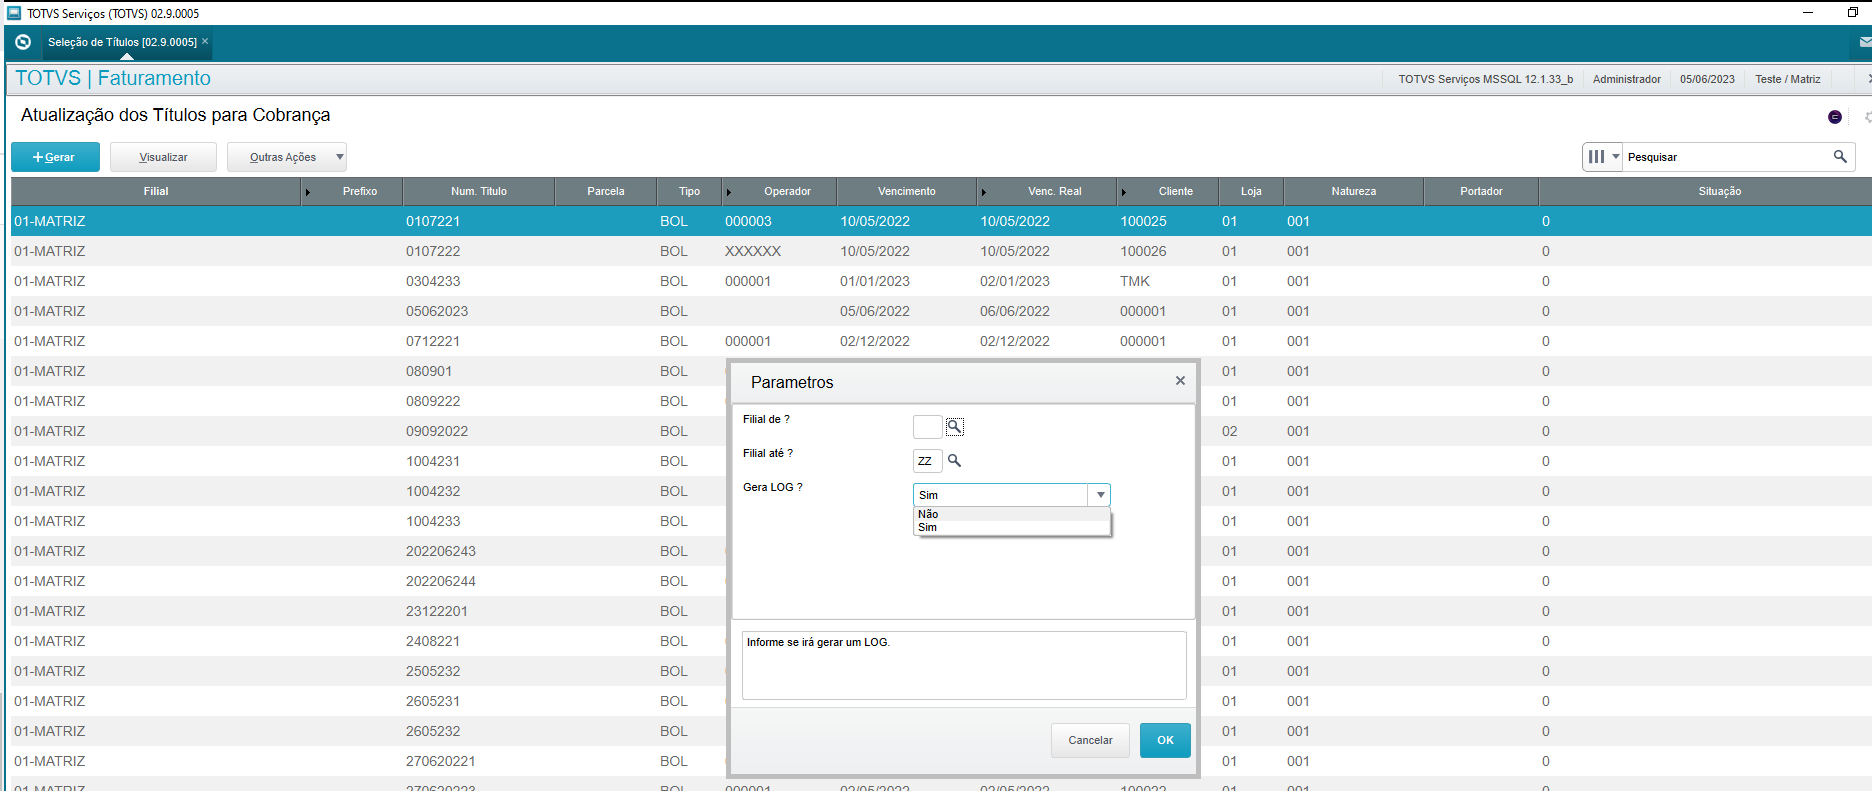
Task: Sort by the Tipo column header
Action: tap(690, 191)
